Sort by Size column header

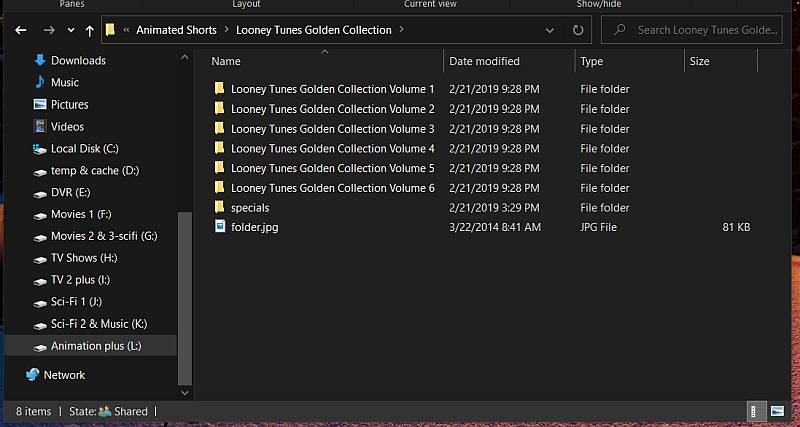pyautogui.click(x=699, y=61)
